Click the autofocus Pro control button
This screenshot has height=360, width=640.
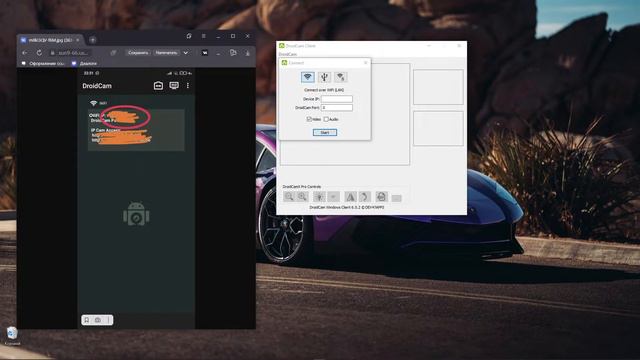pos(333,197)
